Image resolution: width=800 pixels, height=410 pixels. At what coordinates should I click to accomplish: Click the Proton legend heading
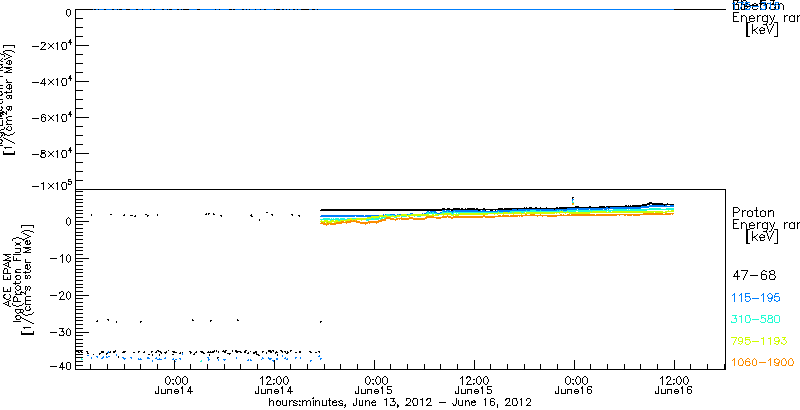[x=753, y=212]
